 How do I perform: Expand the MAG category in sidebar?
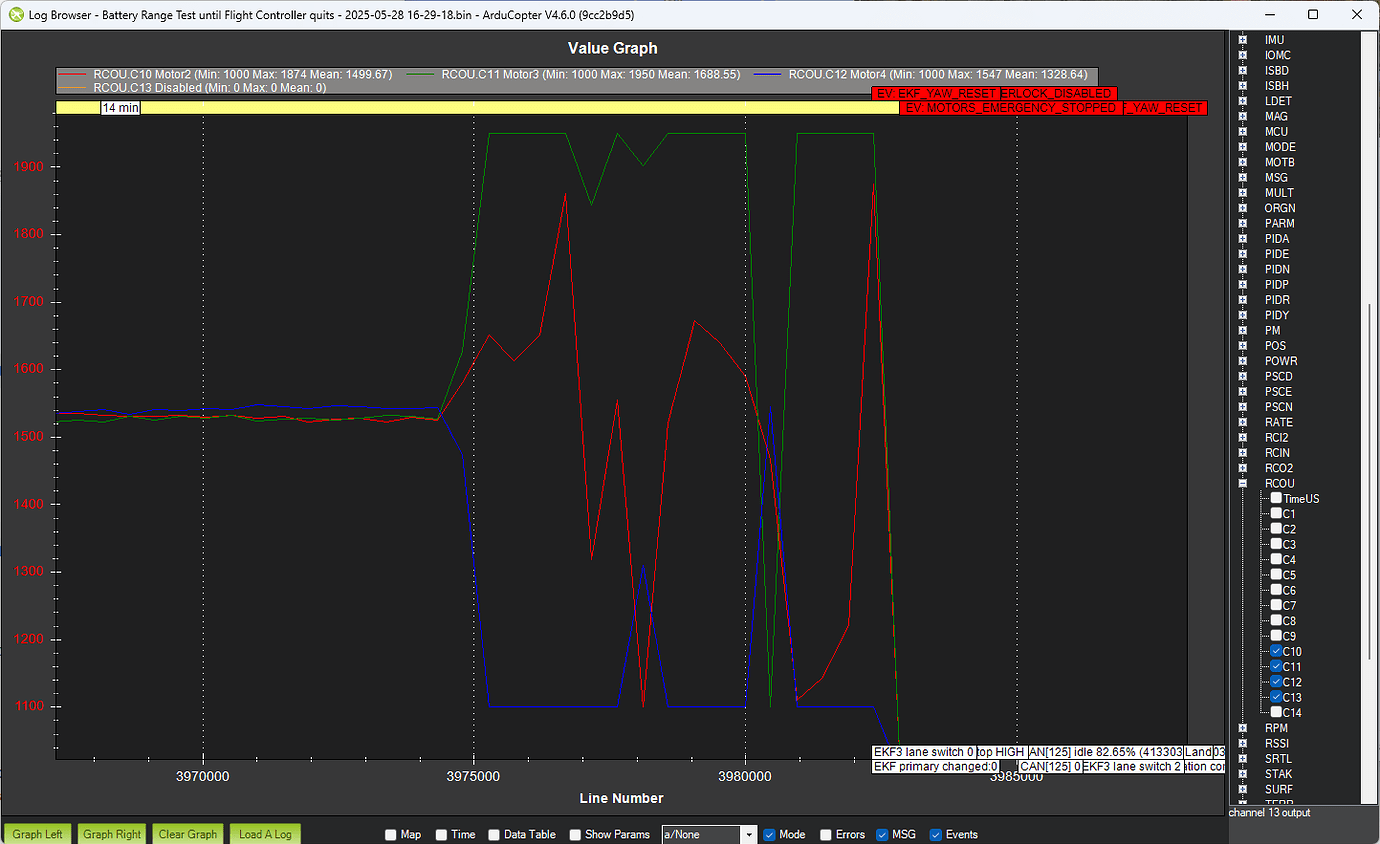point(1242,116)
